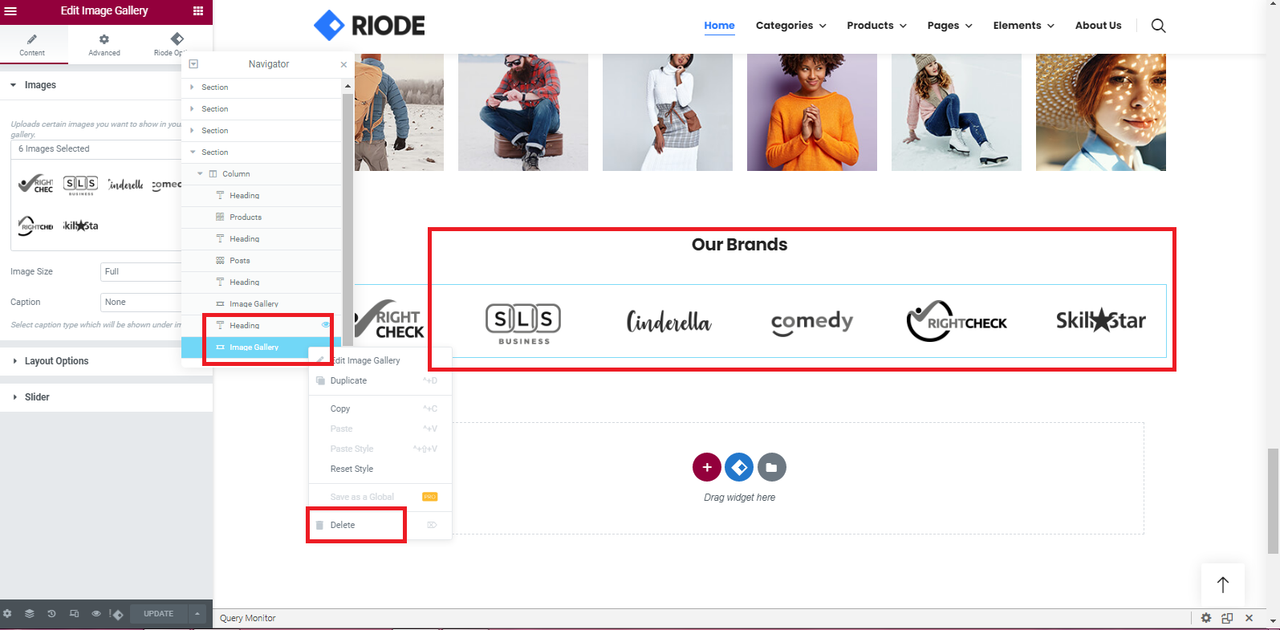The width and height of the screenshot is (1280, 630).
Task: Click the blue Riode studio button
Action: pyautogui.click(x=739, y=467)
